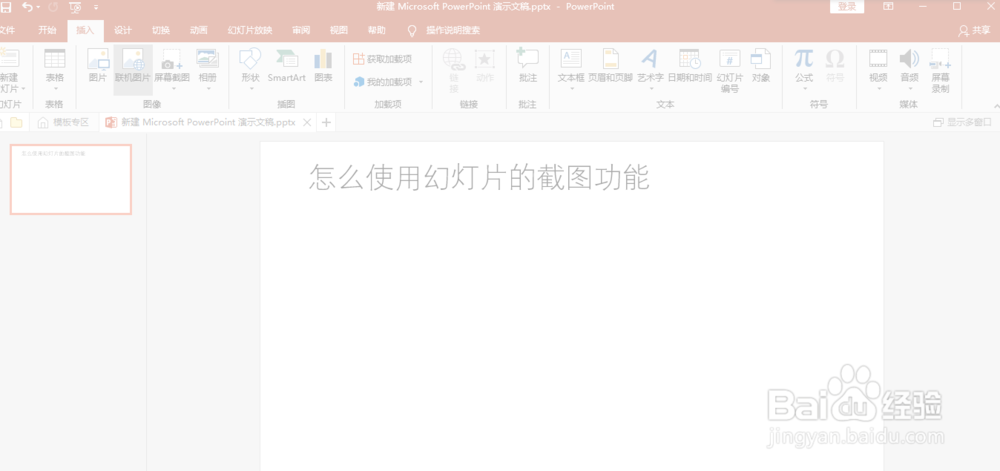Switch to the 审阅 review tab
1000x471 pixels.
tap(301, 30)
